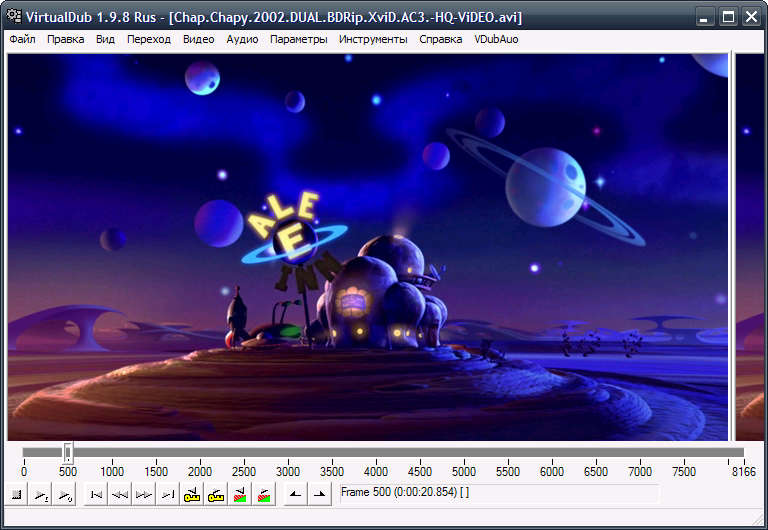This screenshot has width=768, height=530.
Task: Jump to the end of the video
Action: [x=168, y=494]
